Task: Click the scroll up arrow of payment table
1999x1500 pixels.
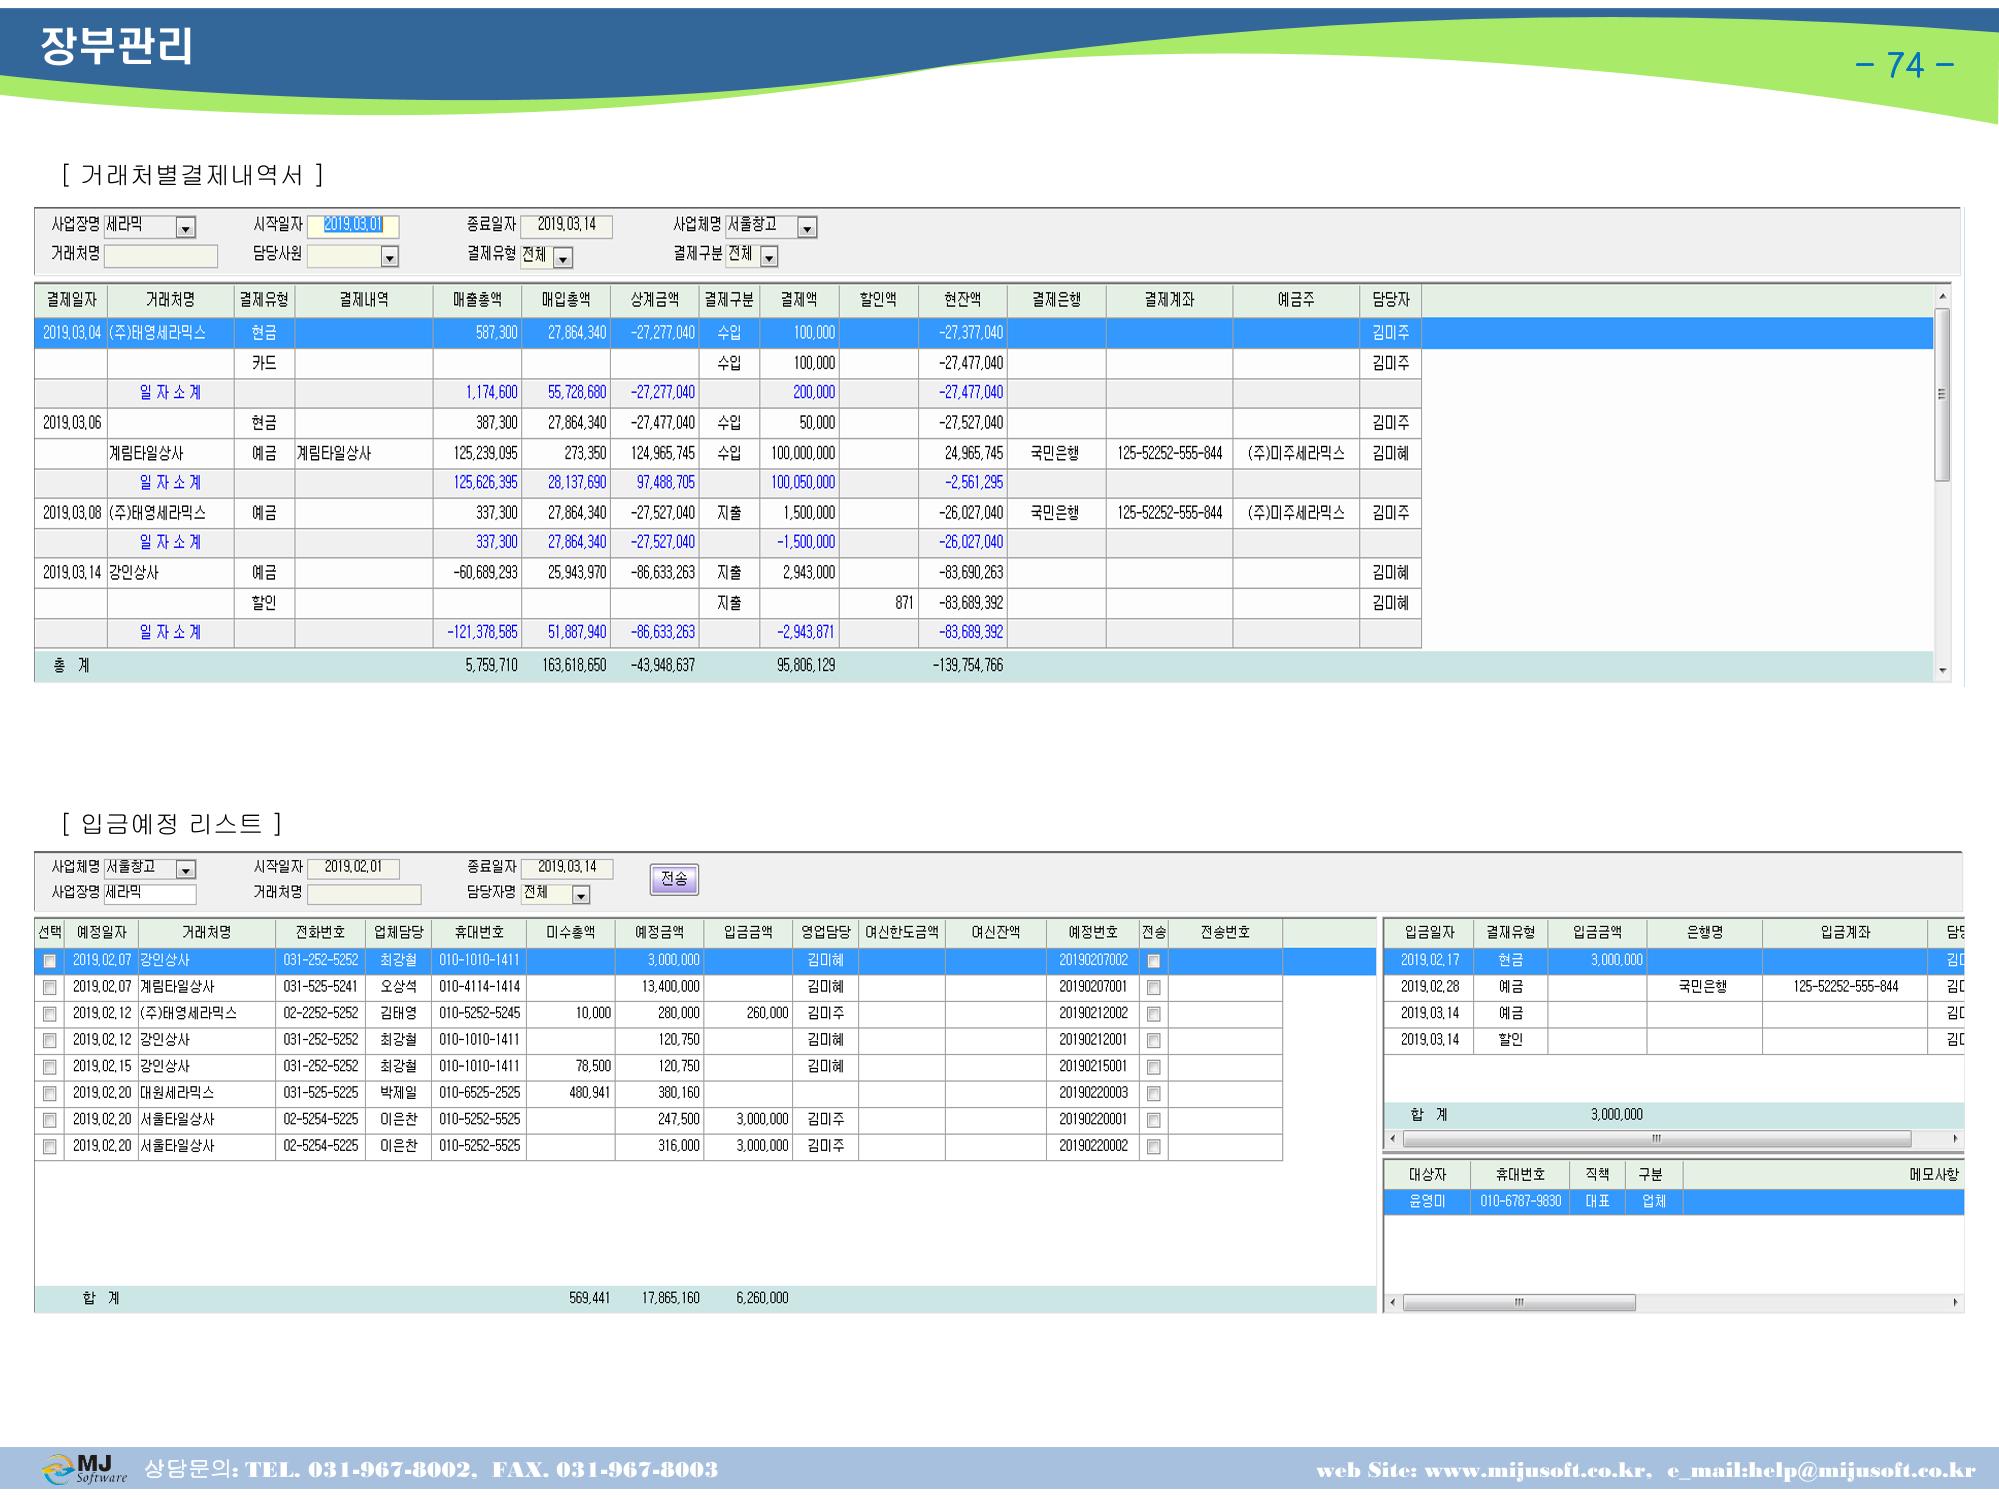Action: [1942, 296]
